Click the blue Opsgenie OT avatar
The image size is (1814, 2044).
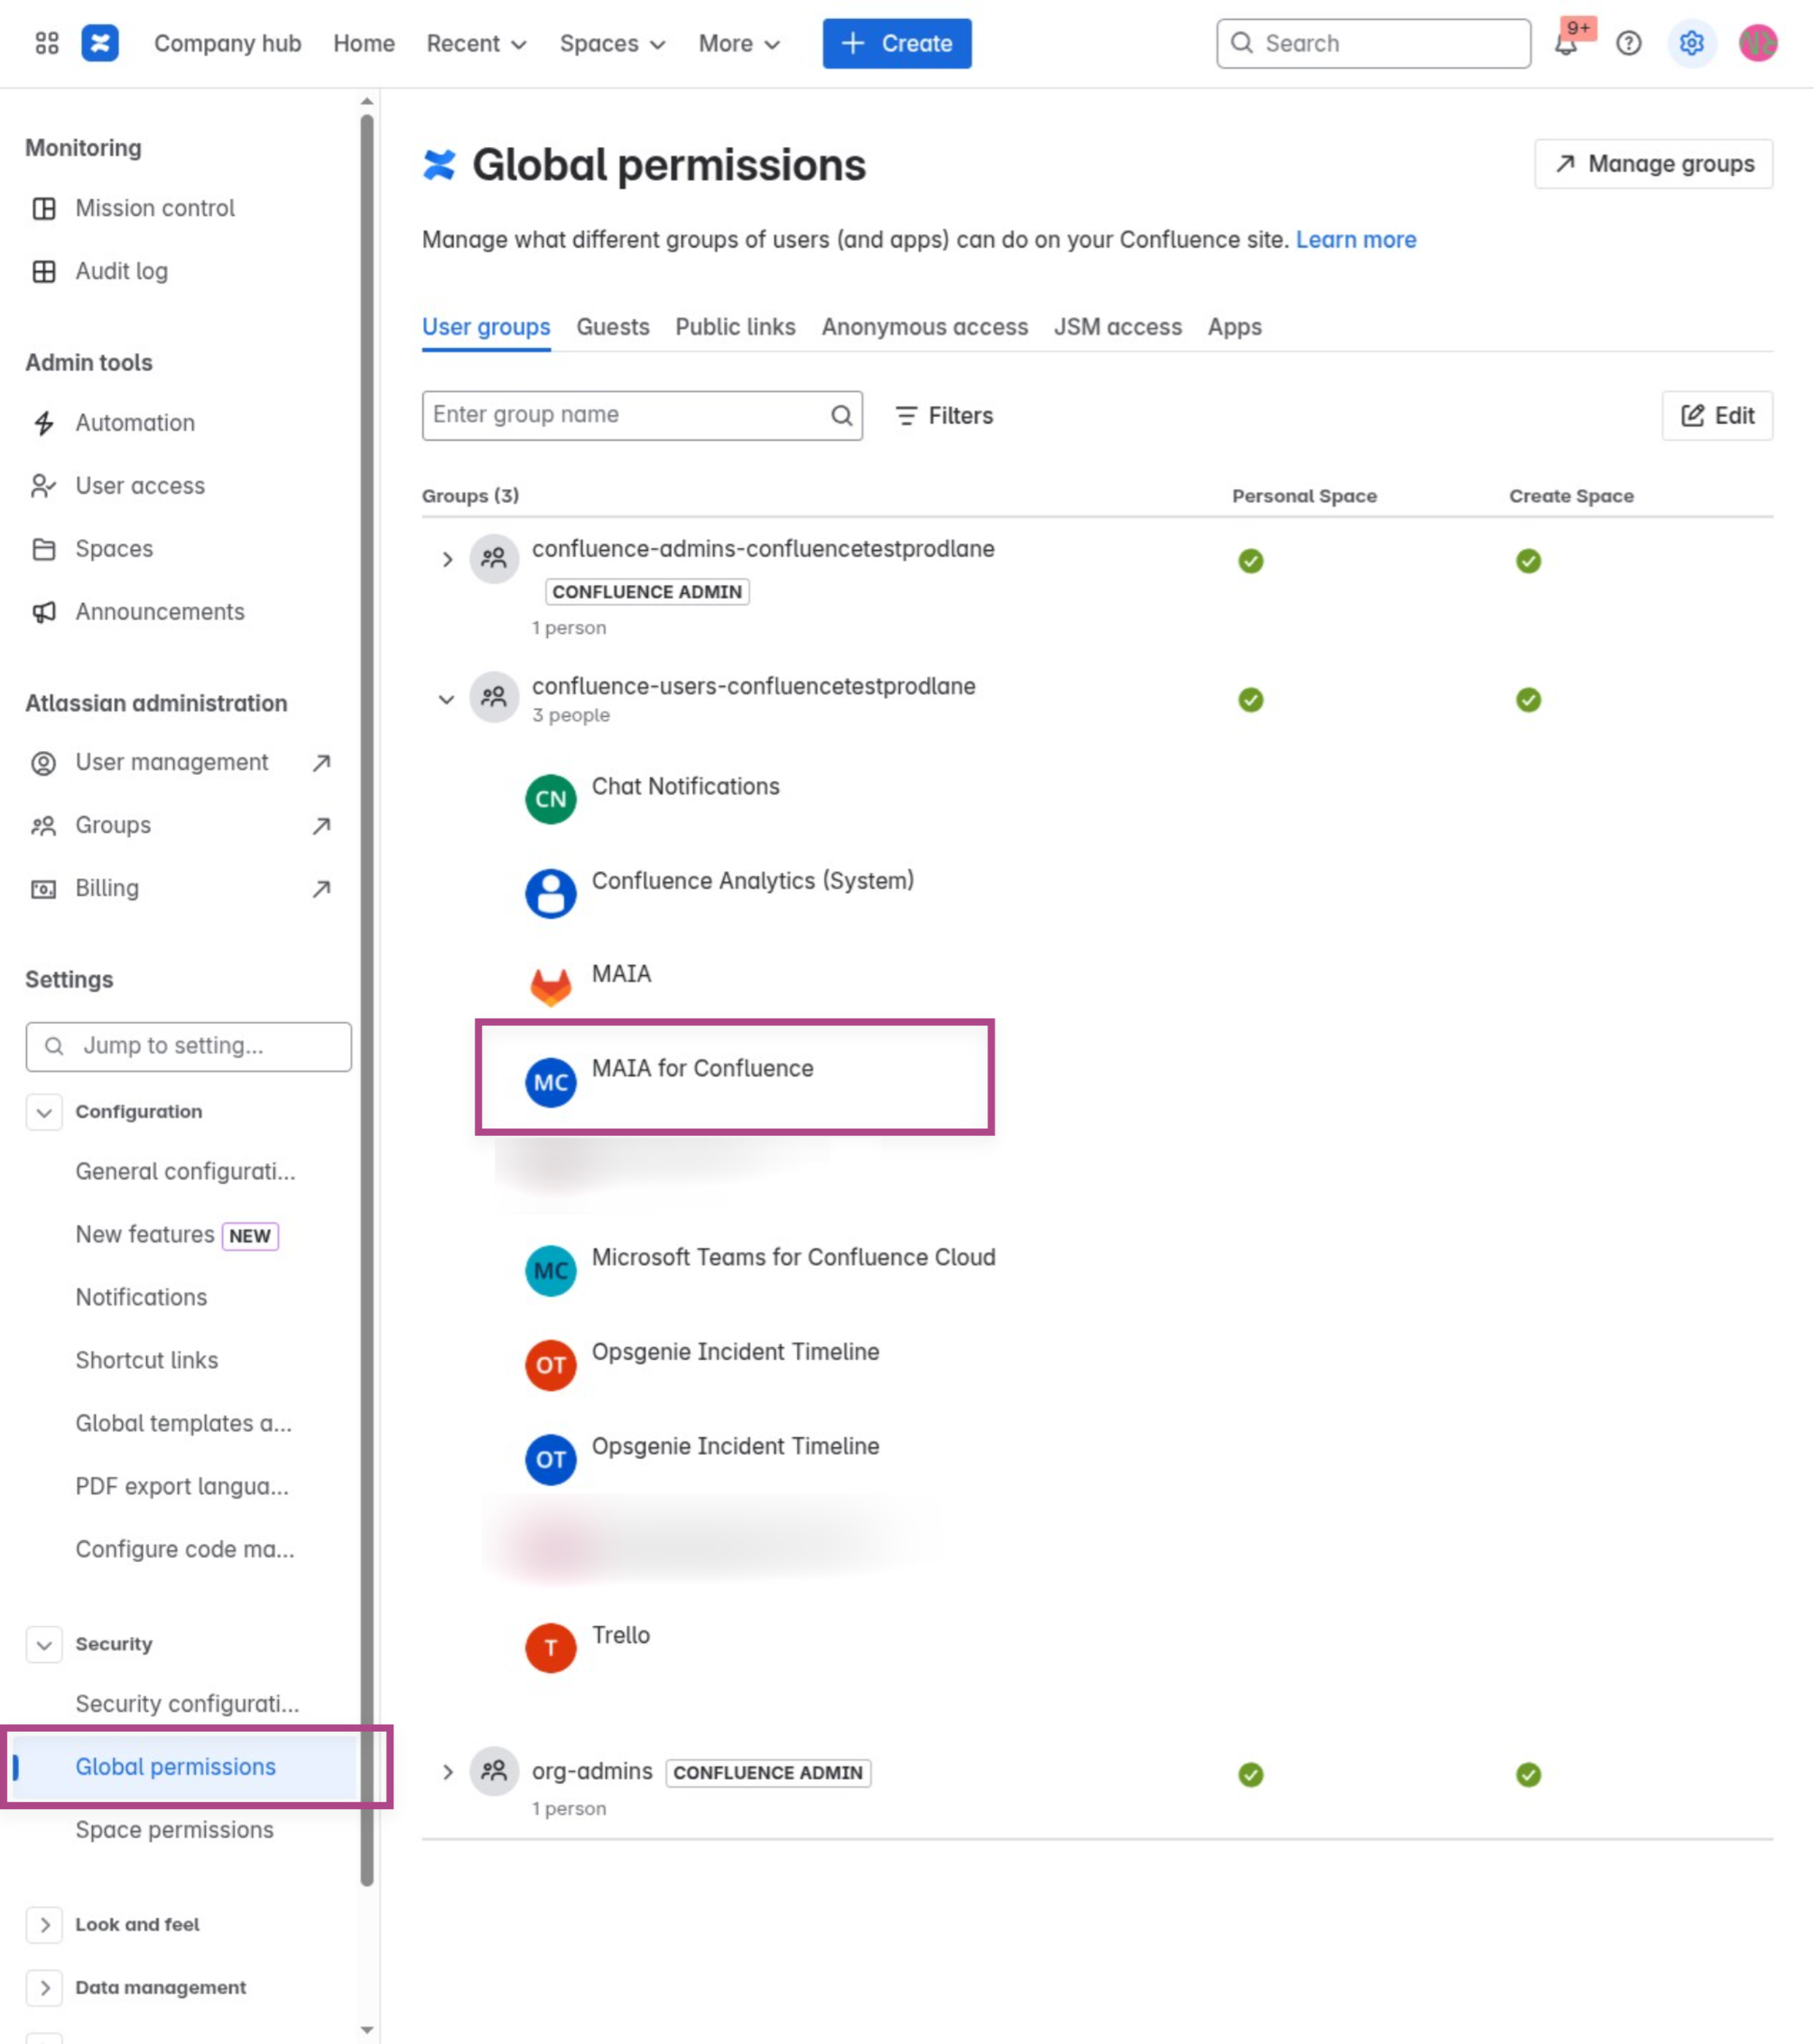[x=551, y=1459]
